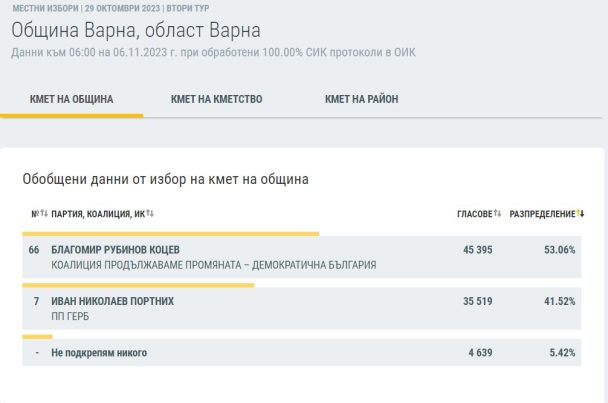
Task: Select candidate ИВАН НИКОЛАЕВ ПОРТНИХ
Action: [112, 301]
